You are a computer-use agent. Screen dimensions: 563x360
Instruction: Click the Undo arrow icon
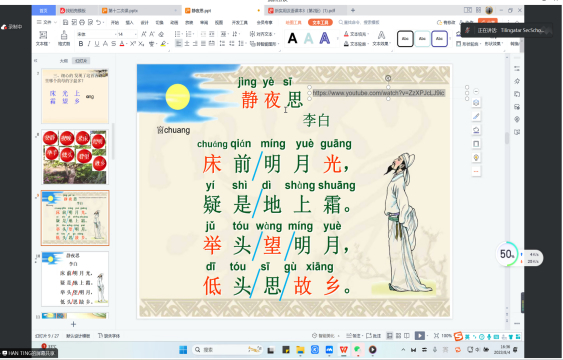pos(98,22)
